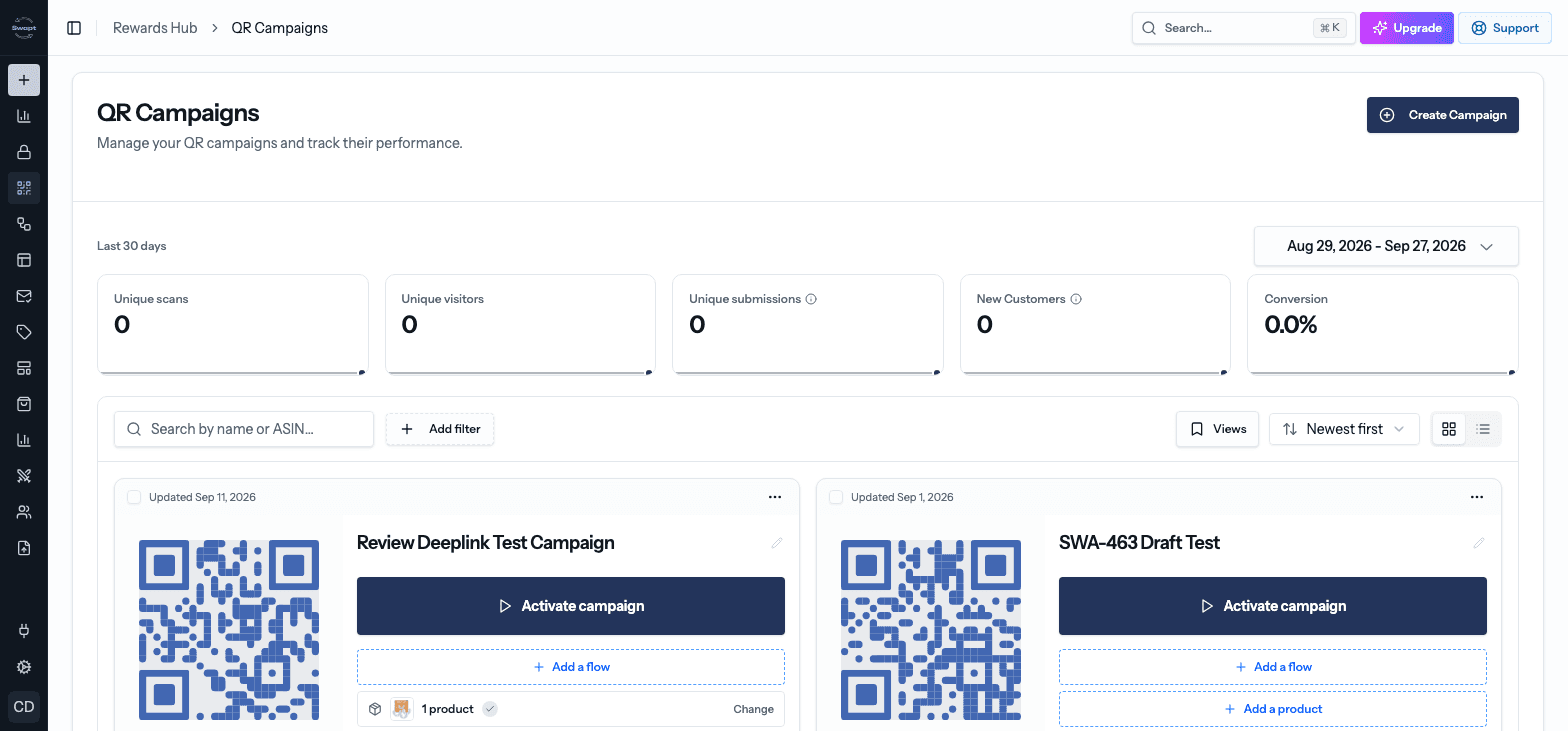The width and height of the screenshot is (1568, 731).
Task: Toggle the sidebar panel icon in the header
Action: (74, 28)
